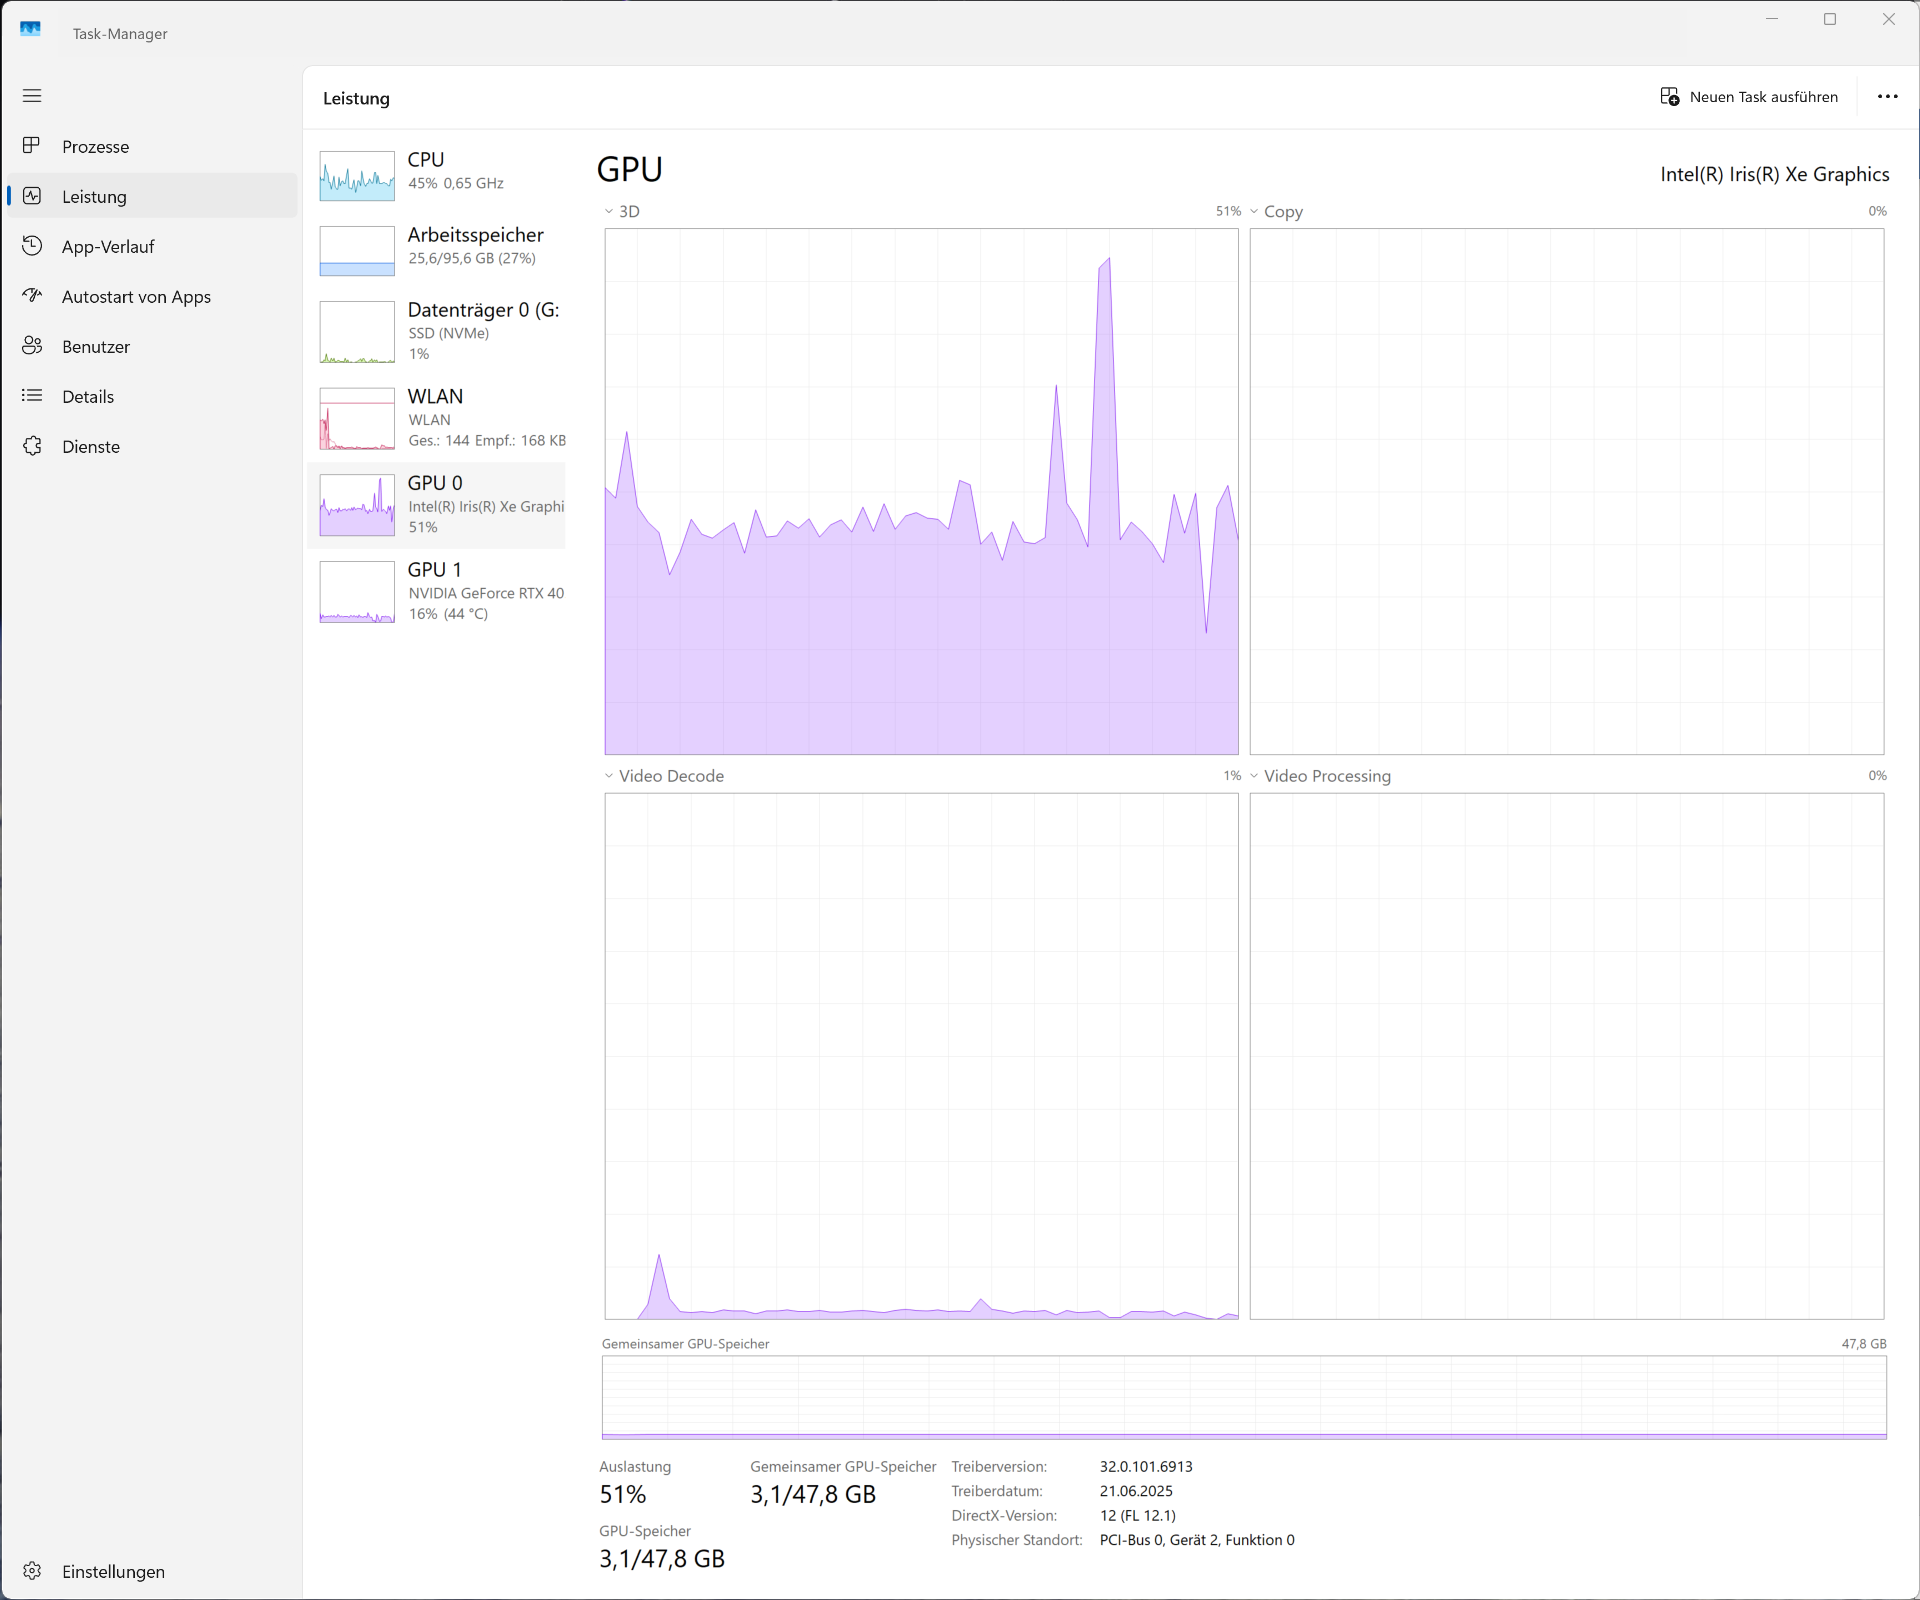
Task: Click the Gemeinsamer GPU-Speicher usage graph
Action: pyautogui.click(x=1243, y=1397)
